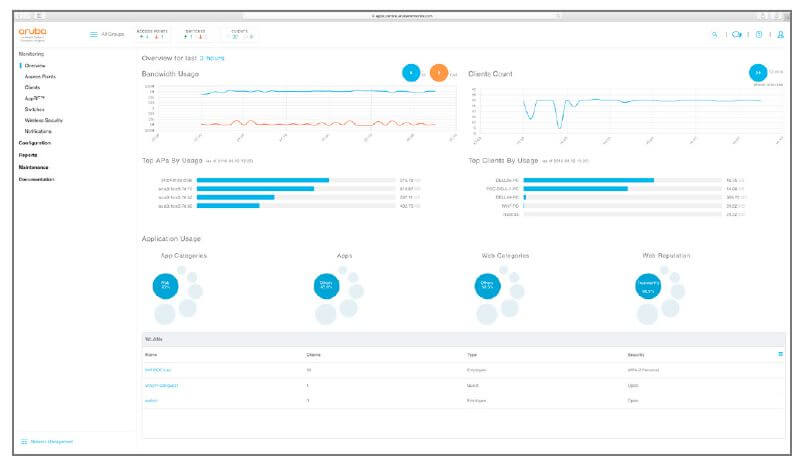
Task: Click the aruba logo
Action: tap(32, 33)
